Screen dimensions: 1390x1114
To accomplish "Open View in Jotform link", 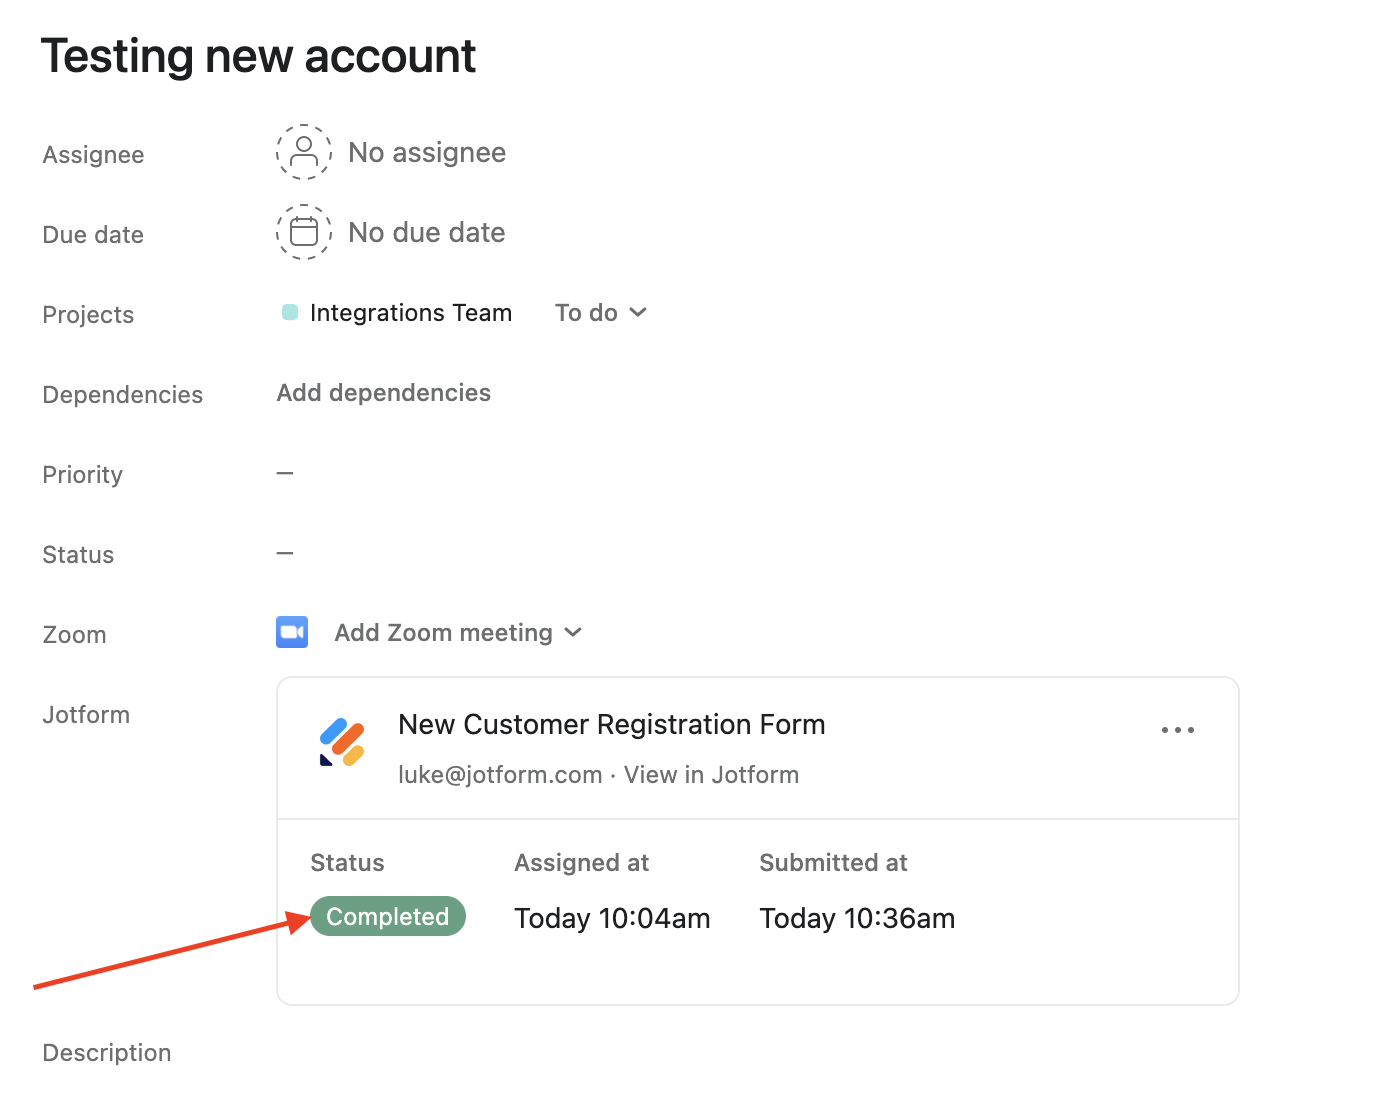I will click(x=711, y=775).
